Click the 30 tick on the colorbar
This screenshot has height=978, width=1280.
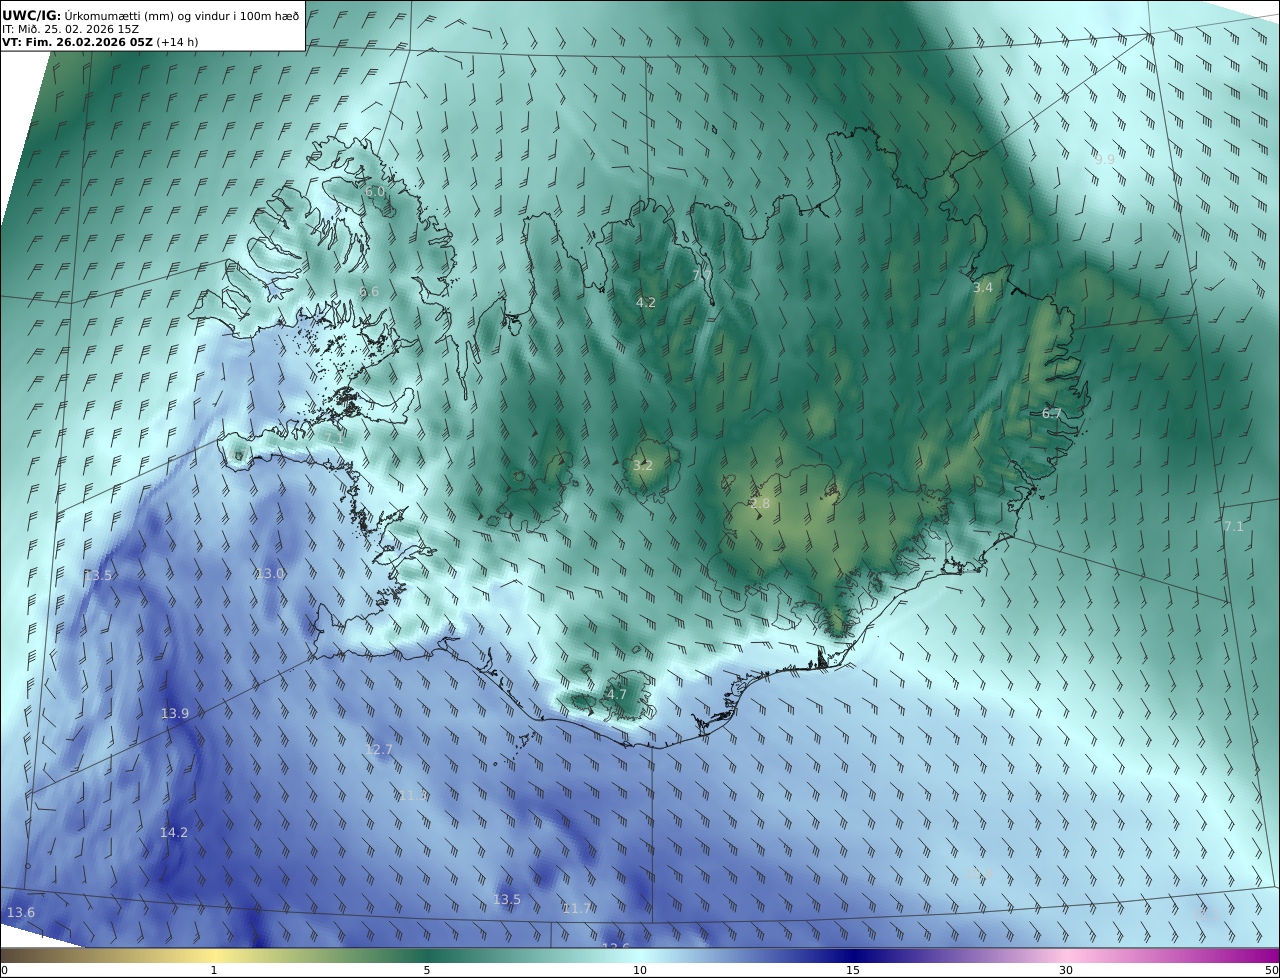click(1066, 970)
